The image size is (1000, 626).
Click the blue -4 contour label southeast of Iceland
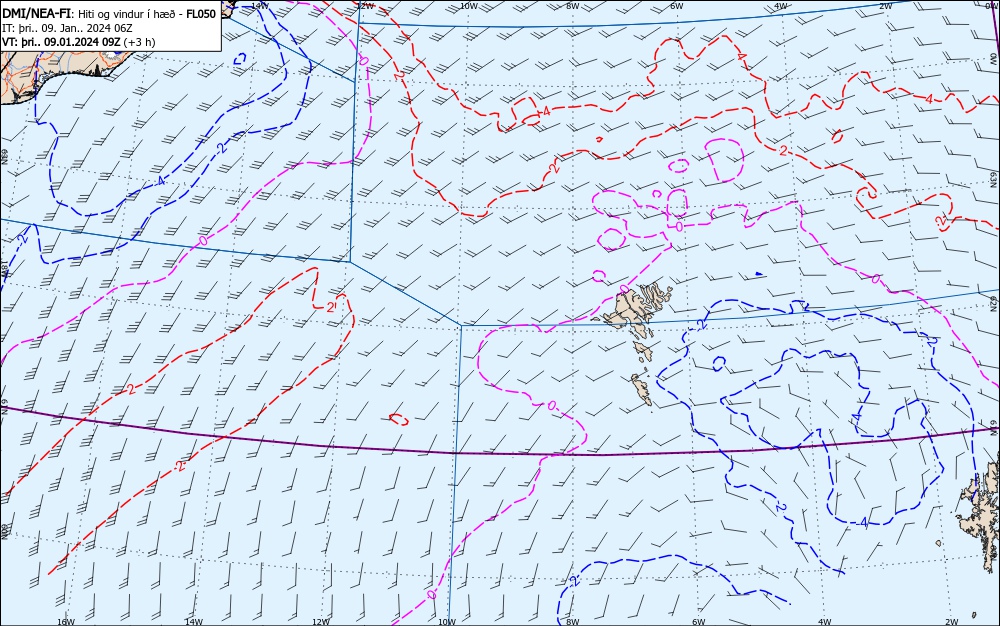[x=159, y=182]
